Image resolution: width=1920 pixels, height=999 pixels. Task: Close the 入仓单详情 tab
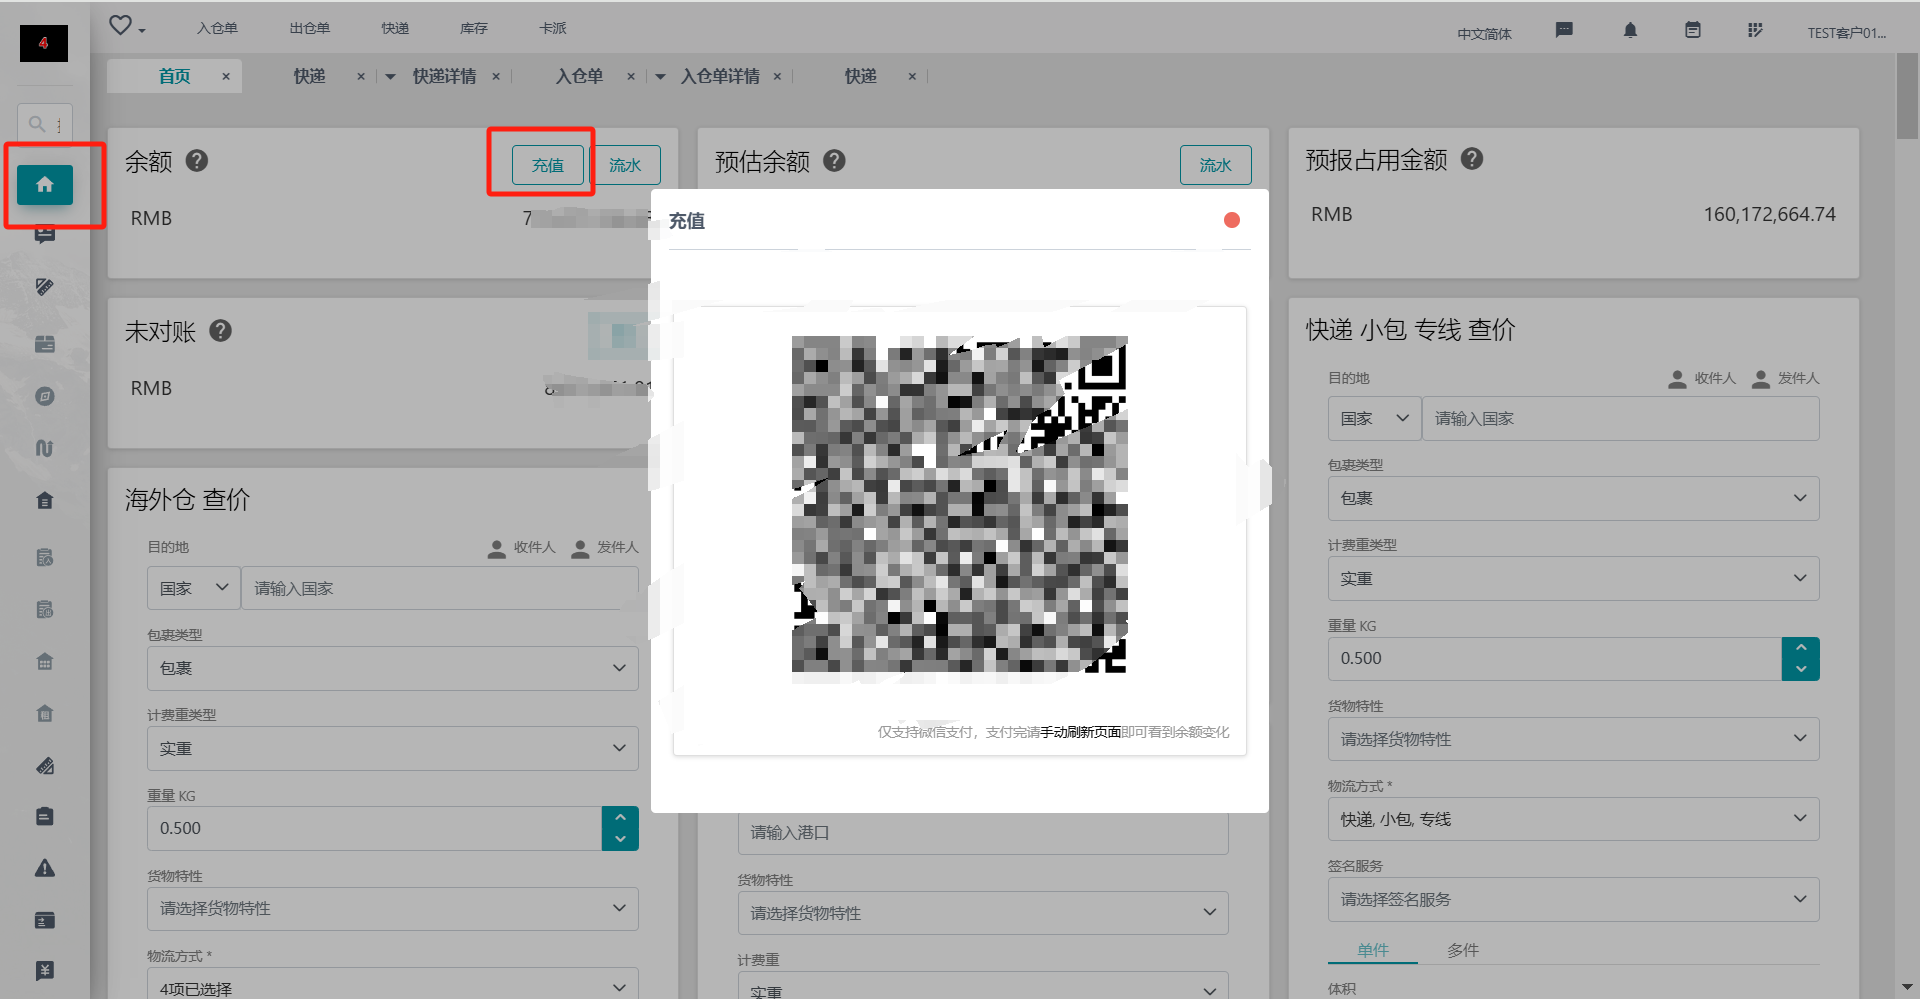[x=777, y=76]
